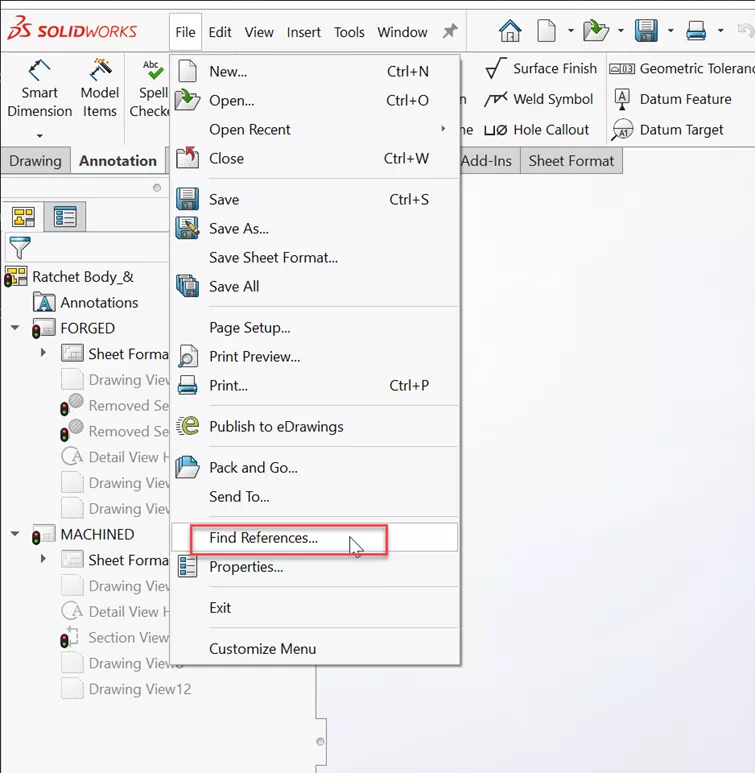Screen dimensions: 755x773
Task: Insert a Datum Feature symbol
Action: [673, 99]
